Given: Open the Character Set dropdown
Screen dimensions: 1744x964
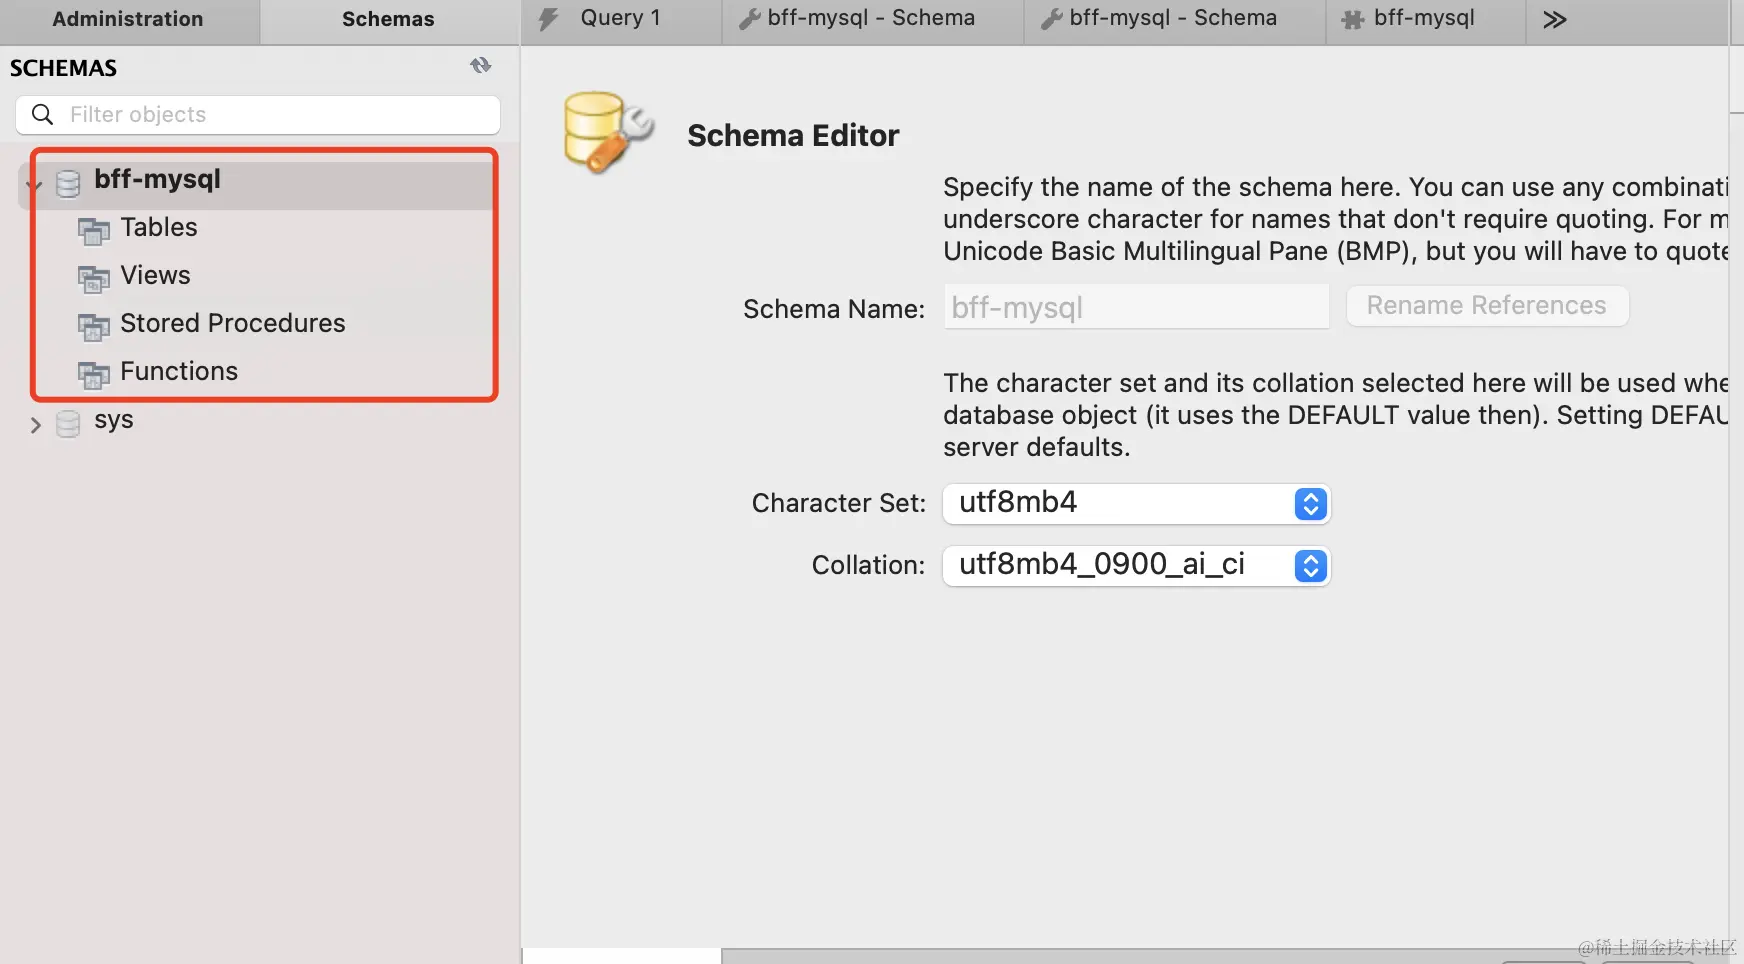Looking at the screenshot, I should pyautogui.click(x=1310, y=503).
